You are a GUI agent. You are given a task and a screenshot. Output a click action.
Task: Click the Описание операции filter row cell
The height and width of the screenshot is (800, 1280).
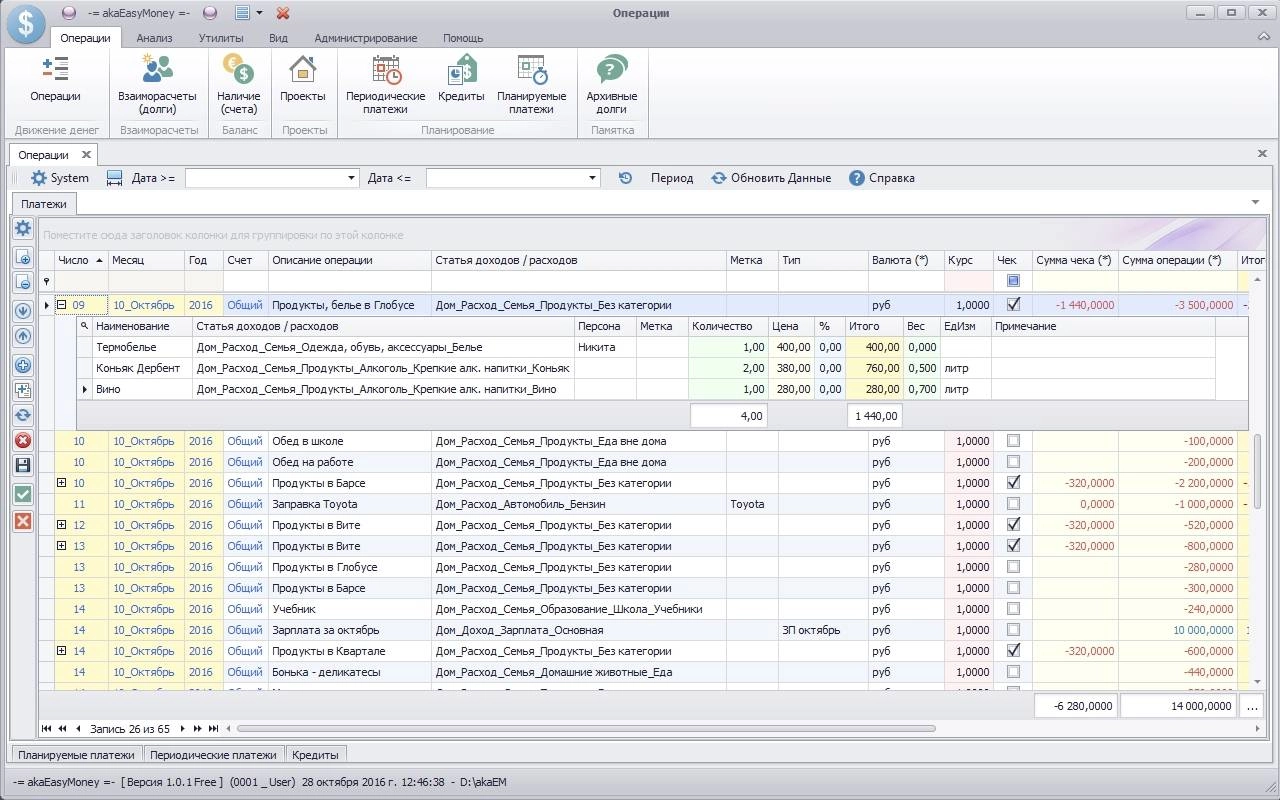(350, 281)
